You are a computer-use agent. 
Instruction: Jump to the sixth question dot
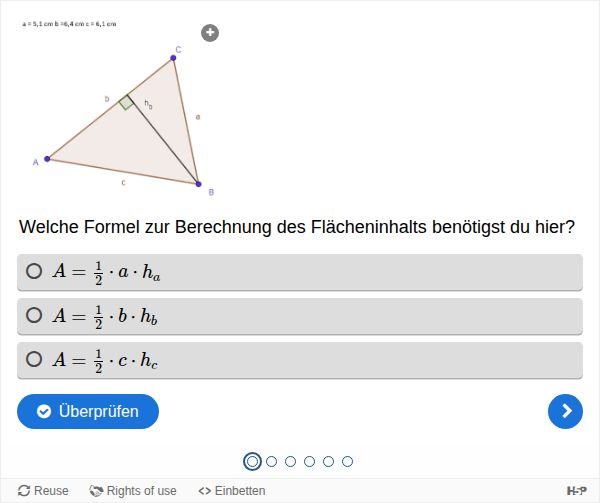347,461
